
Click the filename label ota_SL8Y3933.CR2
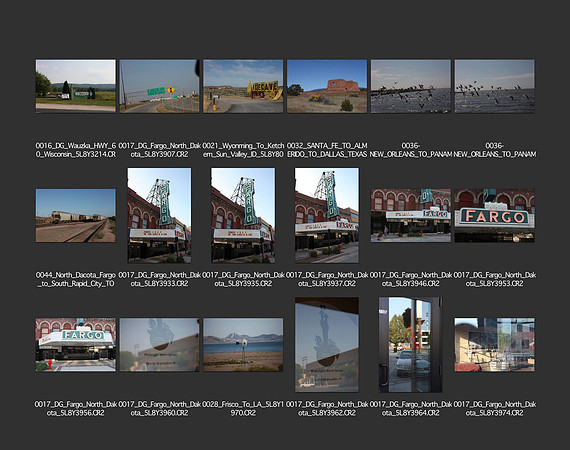pyautogui.click(x=159, y=284)
